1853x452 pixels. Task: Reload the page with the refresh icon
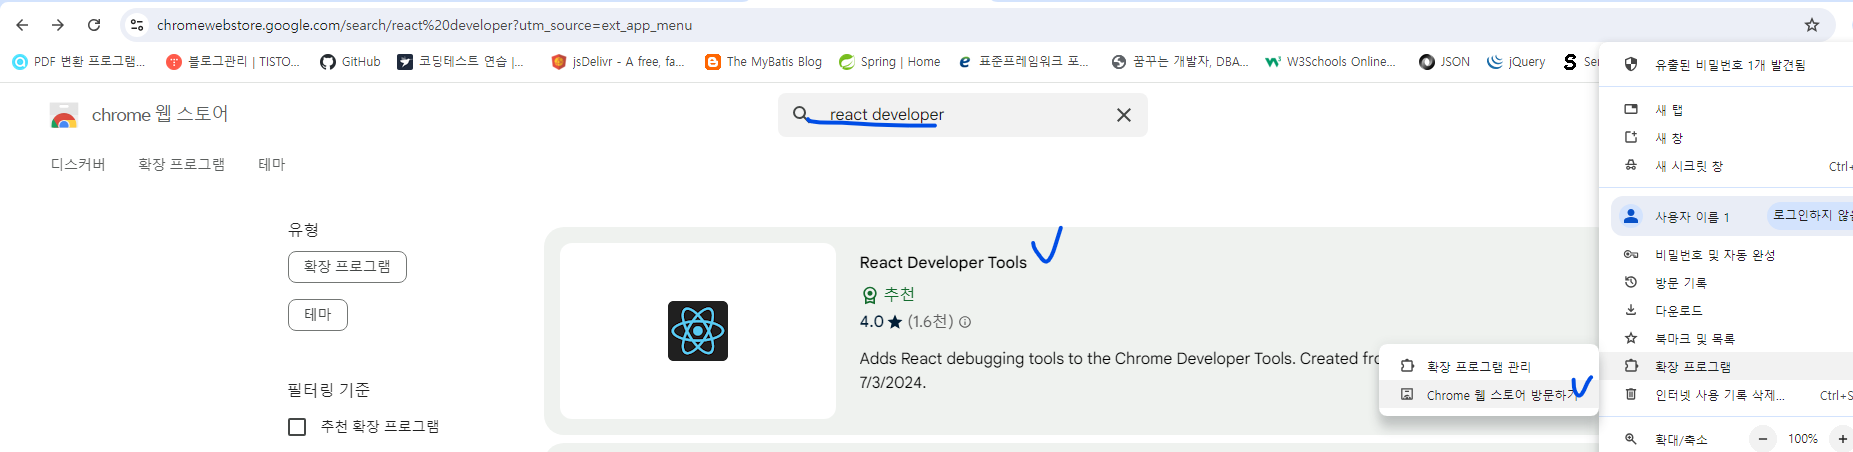pyautogui.click(x=94, y=25)
